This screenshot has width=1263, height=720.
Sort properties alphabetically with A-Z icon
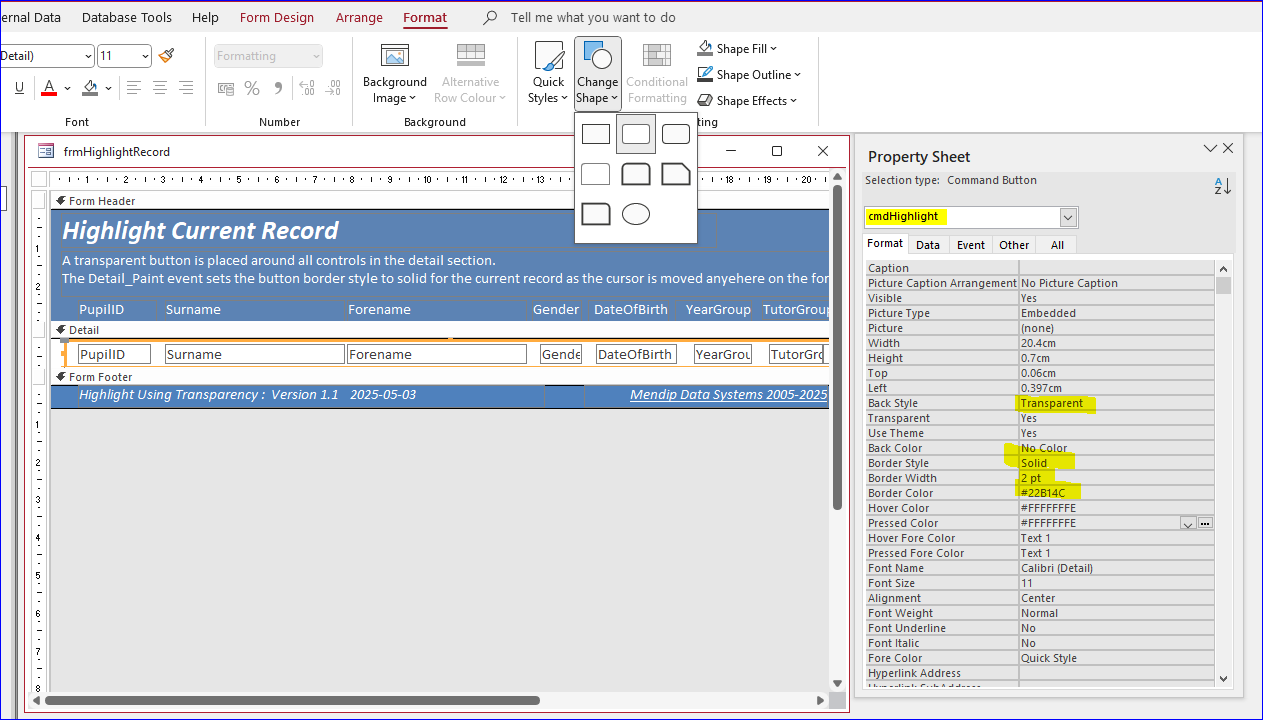1222,186
